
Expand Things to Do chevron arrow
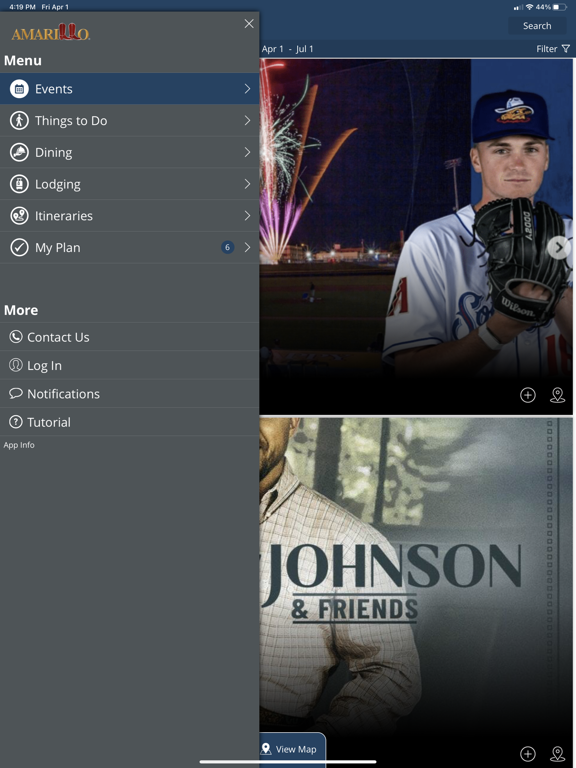click(x=247, y=120)
